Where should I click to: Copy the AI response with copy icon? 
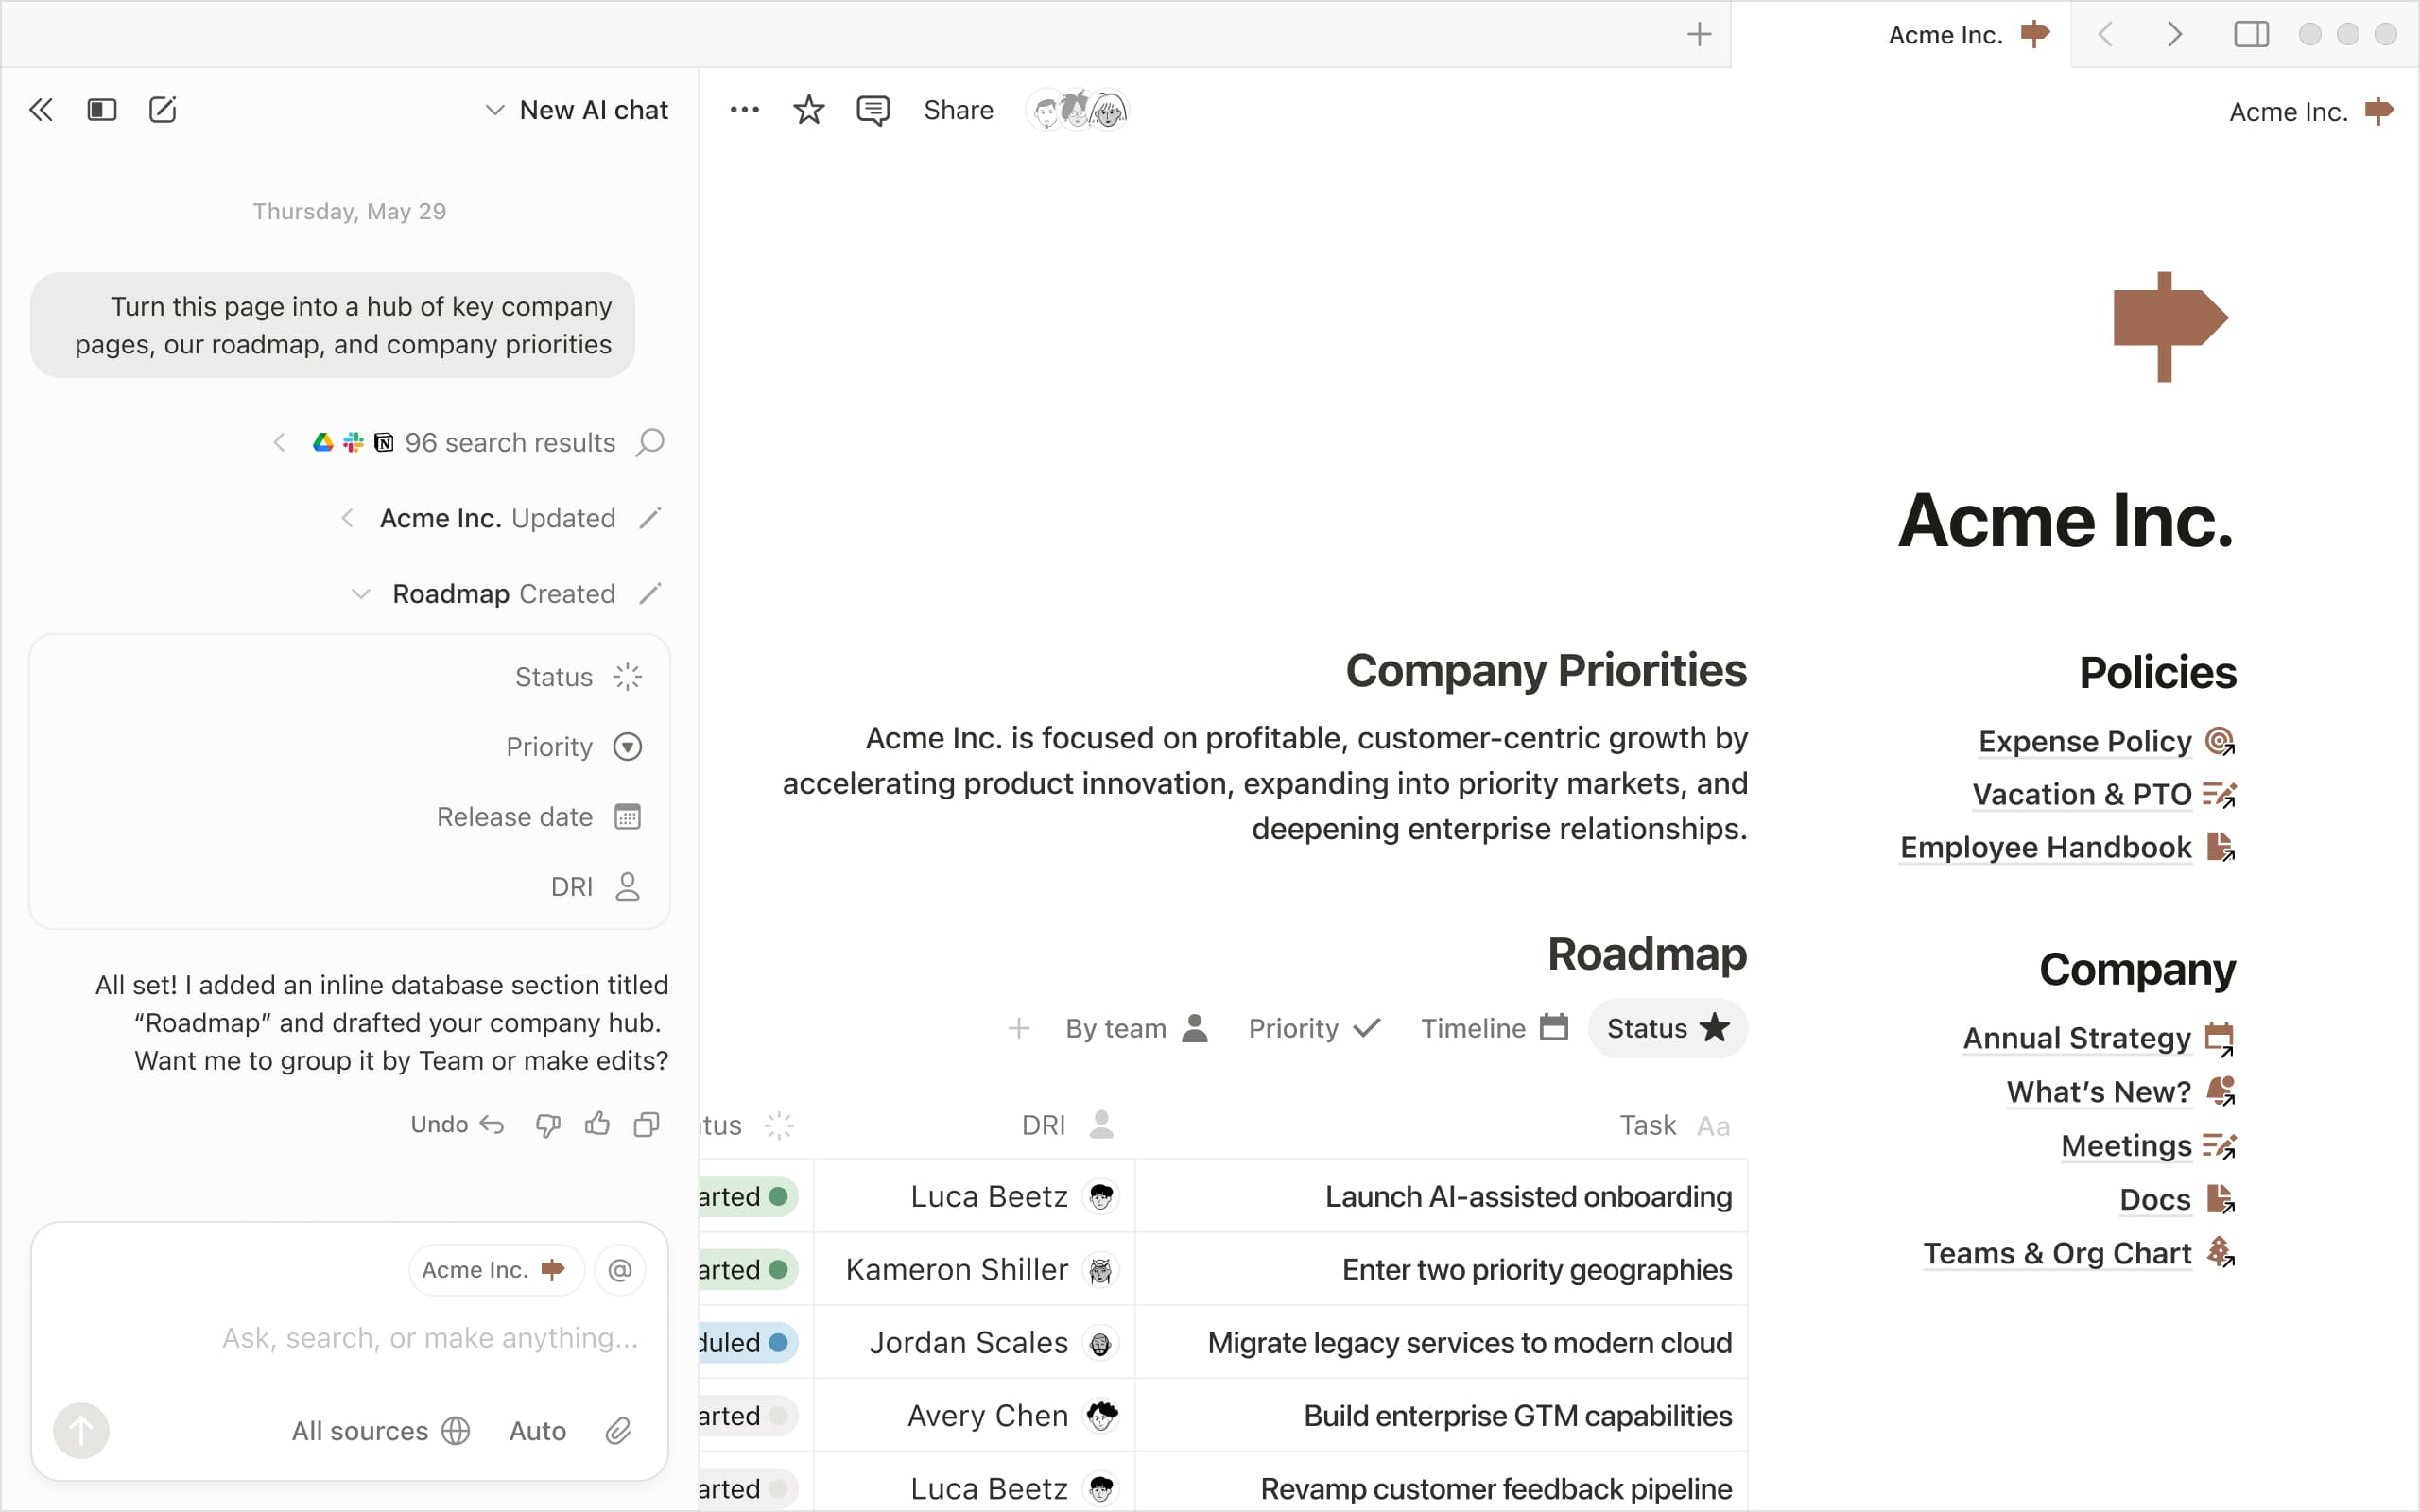(x=647, y=1124)
